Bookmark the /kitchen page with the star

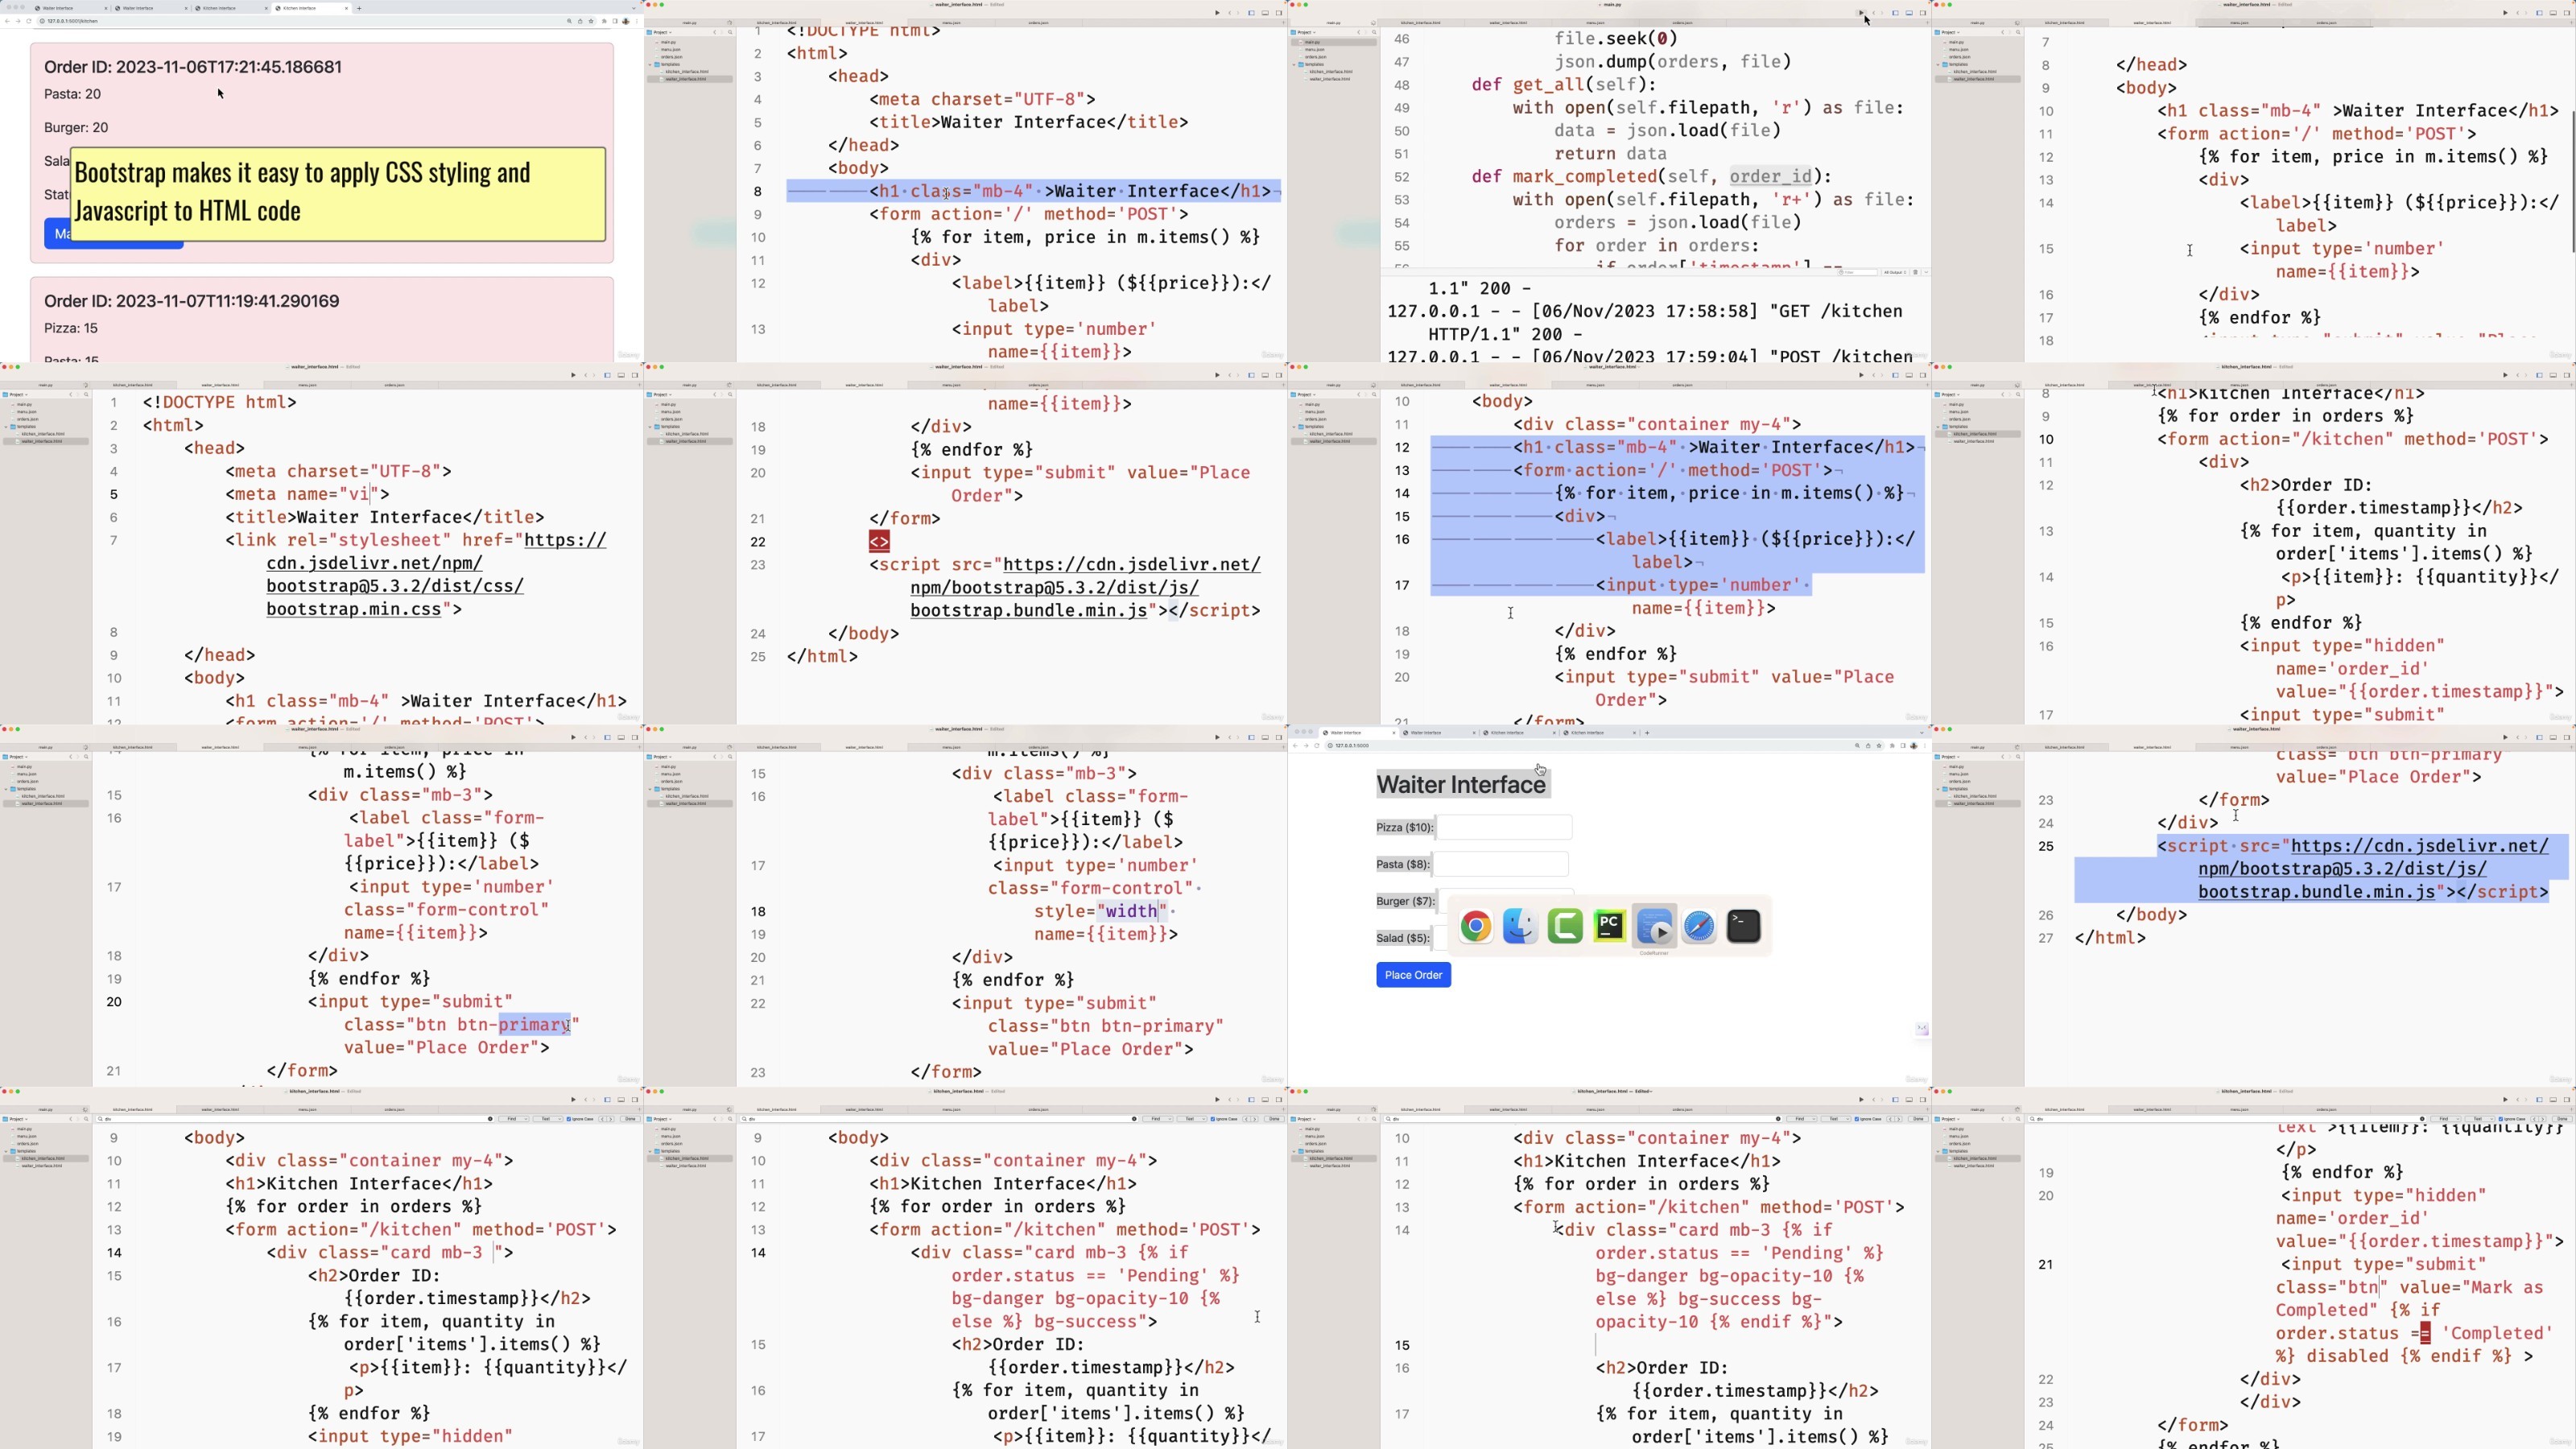[592, 21]
